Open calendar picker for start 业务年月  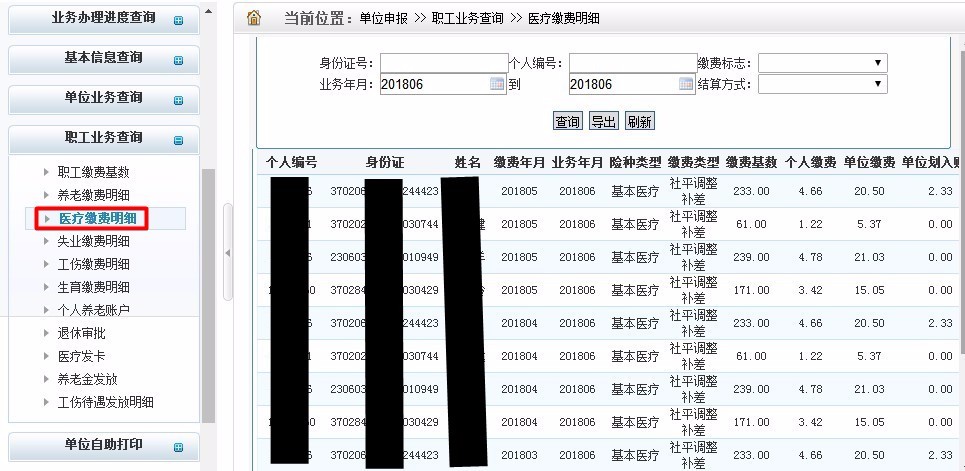497,85
